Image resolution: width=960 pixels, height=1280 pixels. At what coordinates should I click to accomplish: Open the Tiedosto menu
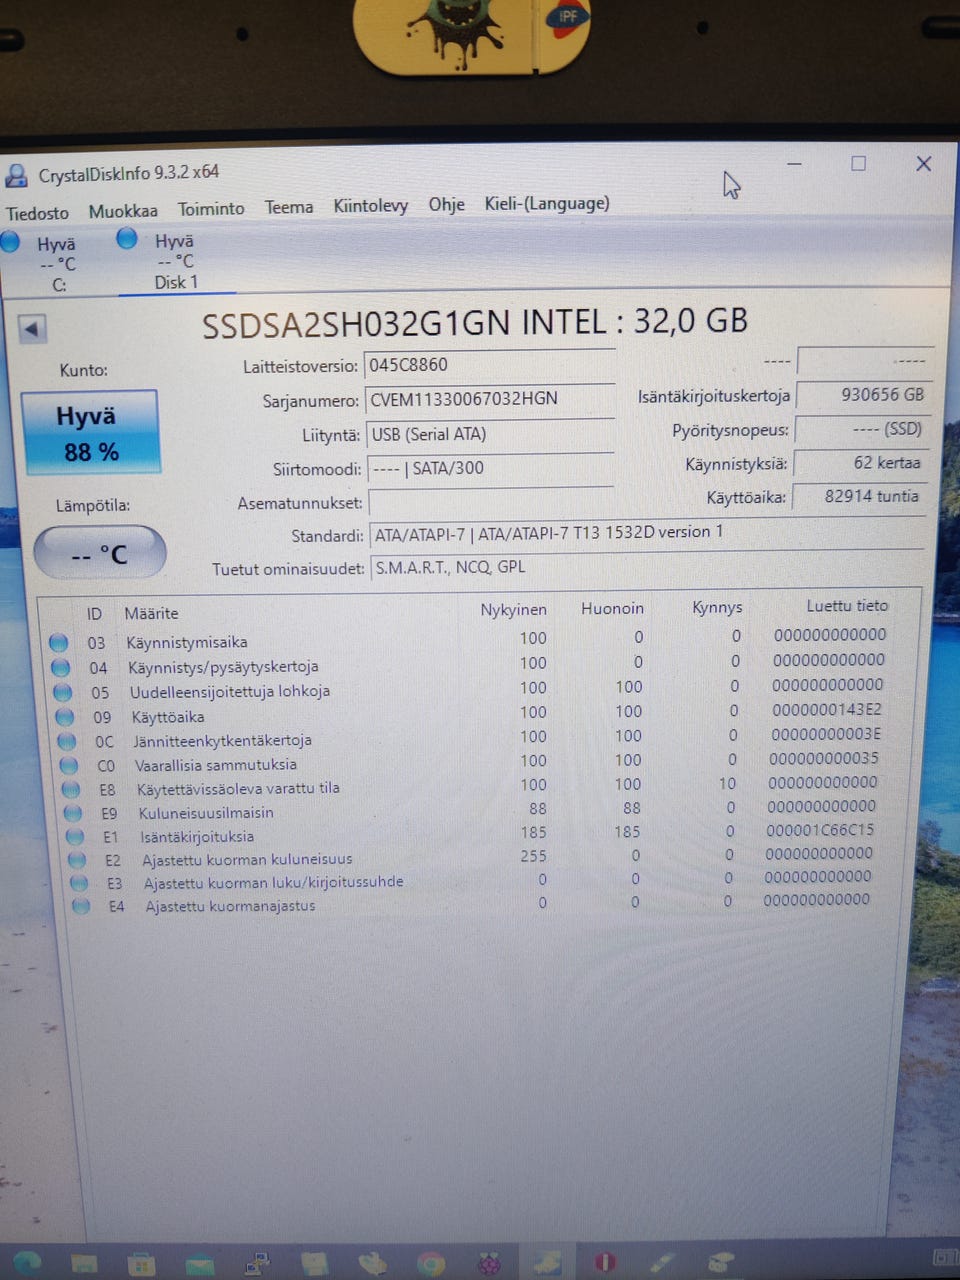click(x=37, y=213)
